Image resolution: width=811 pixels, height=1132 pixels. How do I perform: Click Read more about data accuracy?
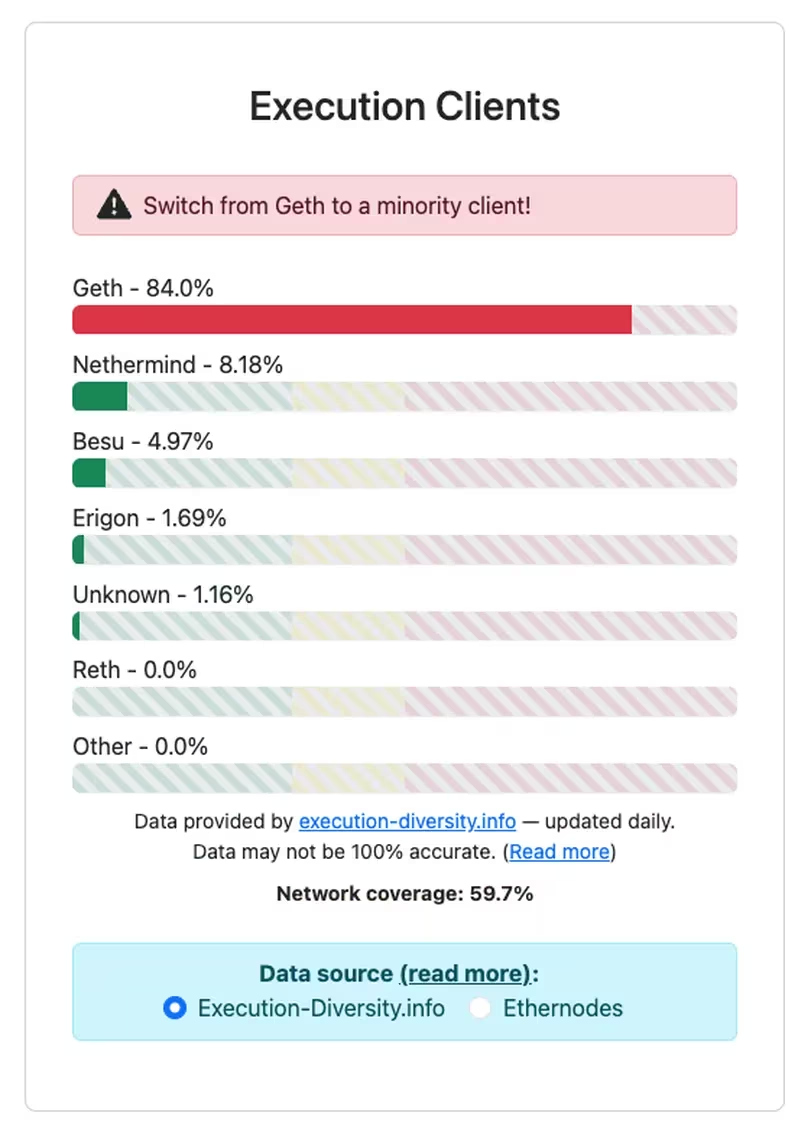pyautogui.click(x=559, y=852)
